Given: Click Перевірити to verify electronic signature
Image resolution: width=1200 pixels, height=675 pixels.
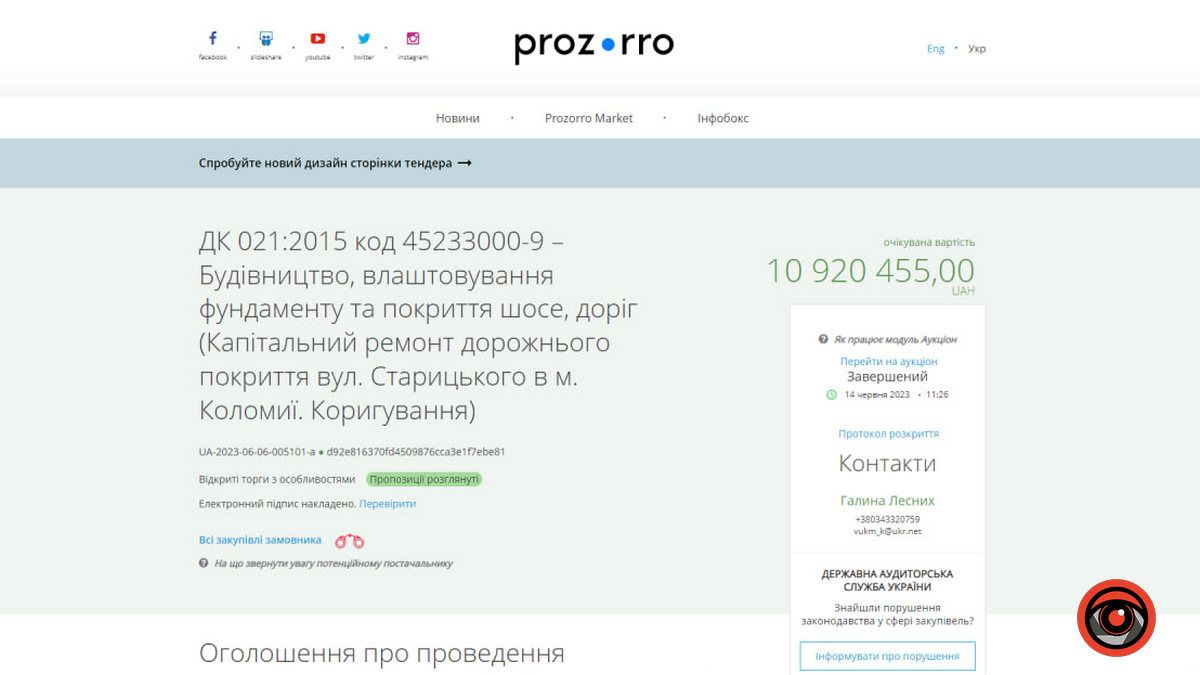Looking at the screenshot, I should [x=390, y=504].
